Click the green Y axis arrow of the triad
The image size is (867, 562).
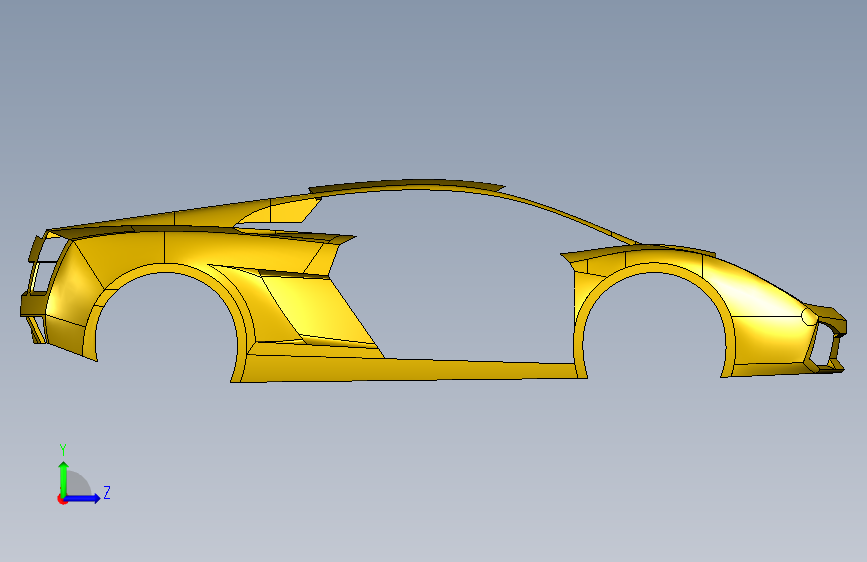(64, 478)
